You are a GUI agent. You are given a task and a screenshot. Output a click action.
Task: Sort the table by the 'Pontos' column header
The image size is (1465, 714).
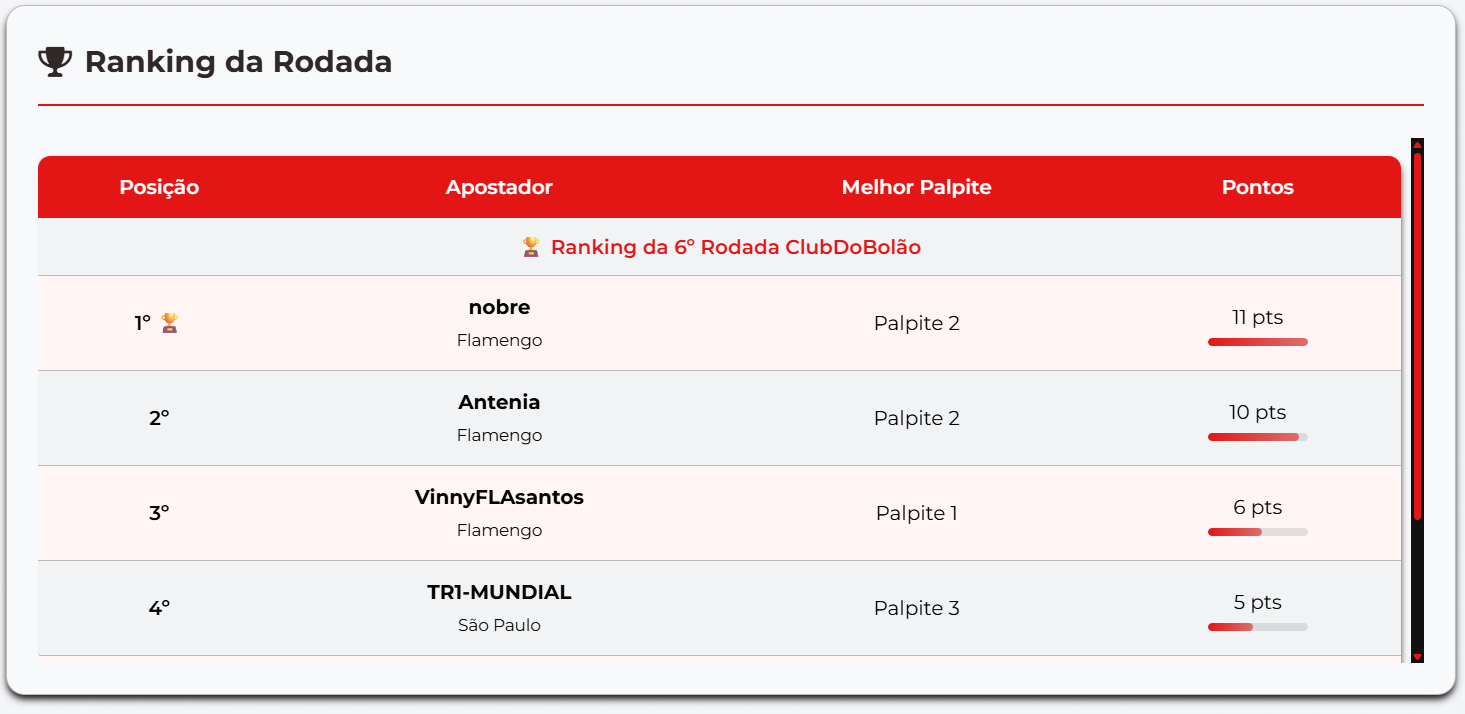click(x=1257, y=187)
